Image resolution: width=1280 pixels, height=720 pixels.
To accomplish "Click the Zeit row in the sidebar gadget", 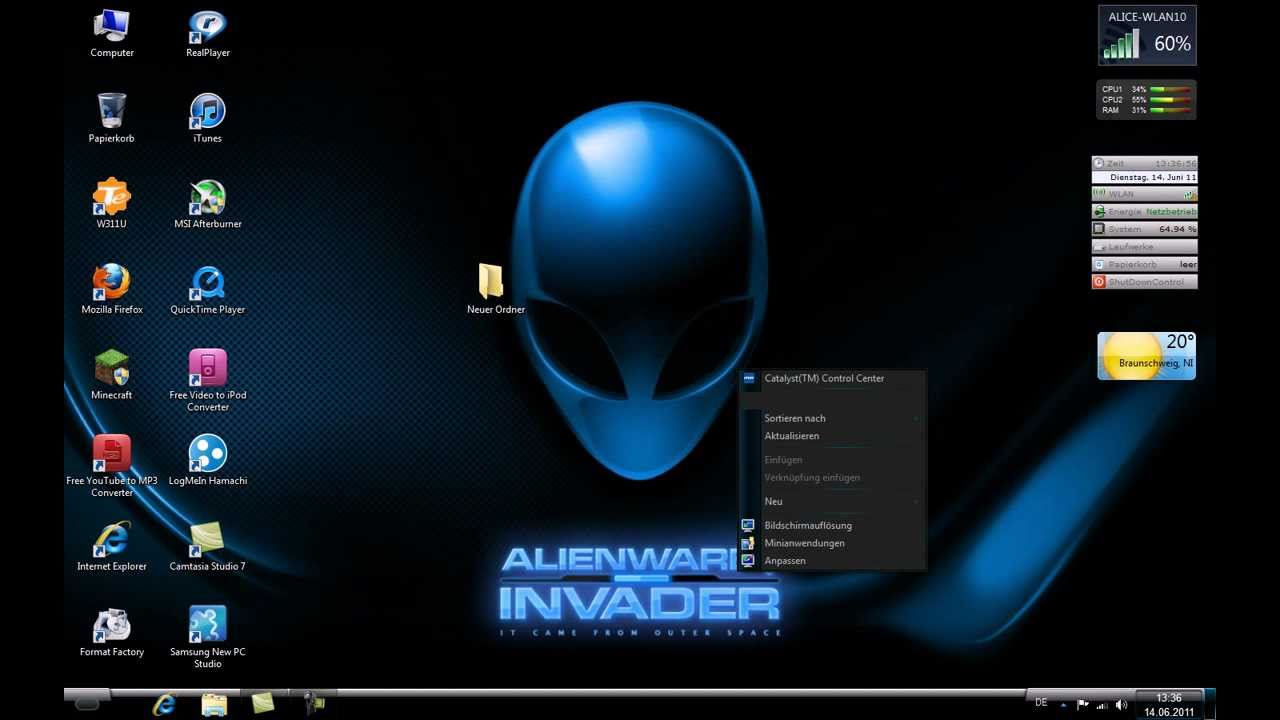I will [x=1144, y=163].
